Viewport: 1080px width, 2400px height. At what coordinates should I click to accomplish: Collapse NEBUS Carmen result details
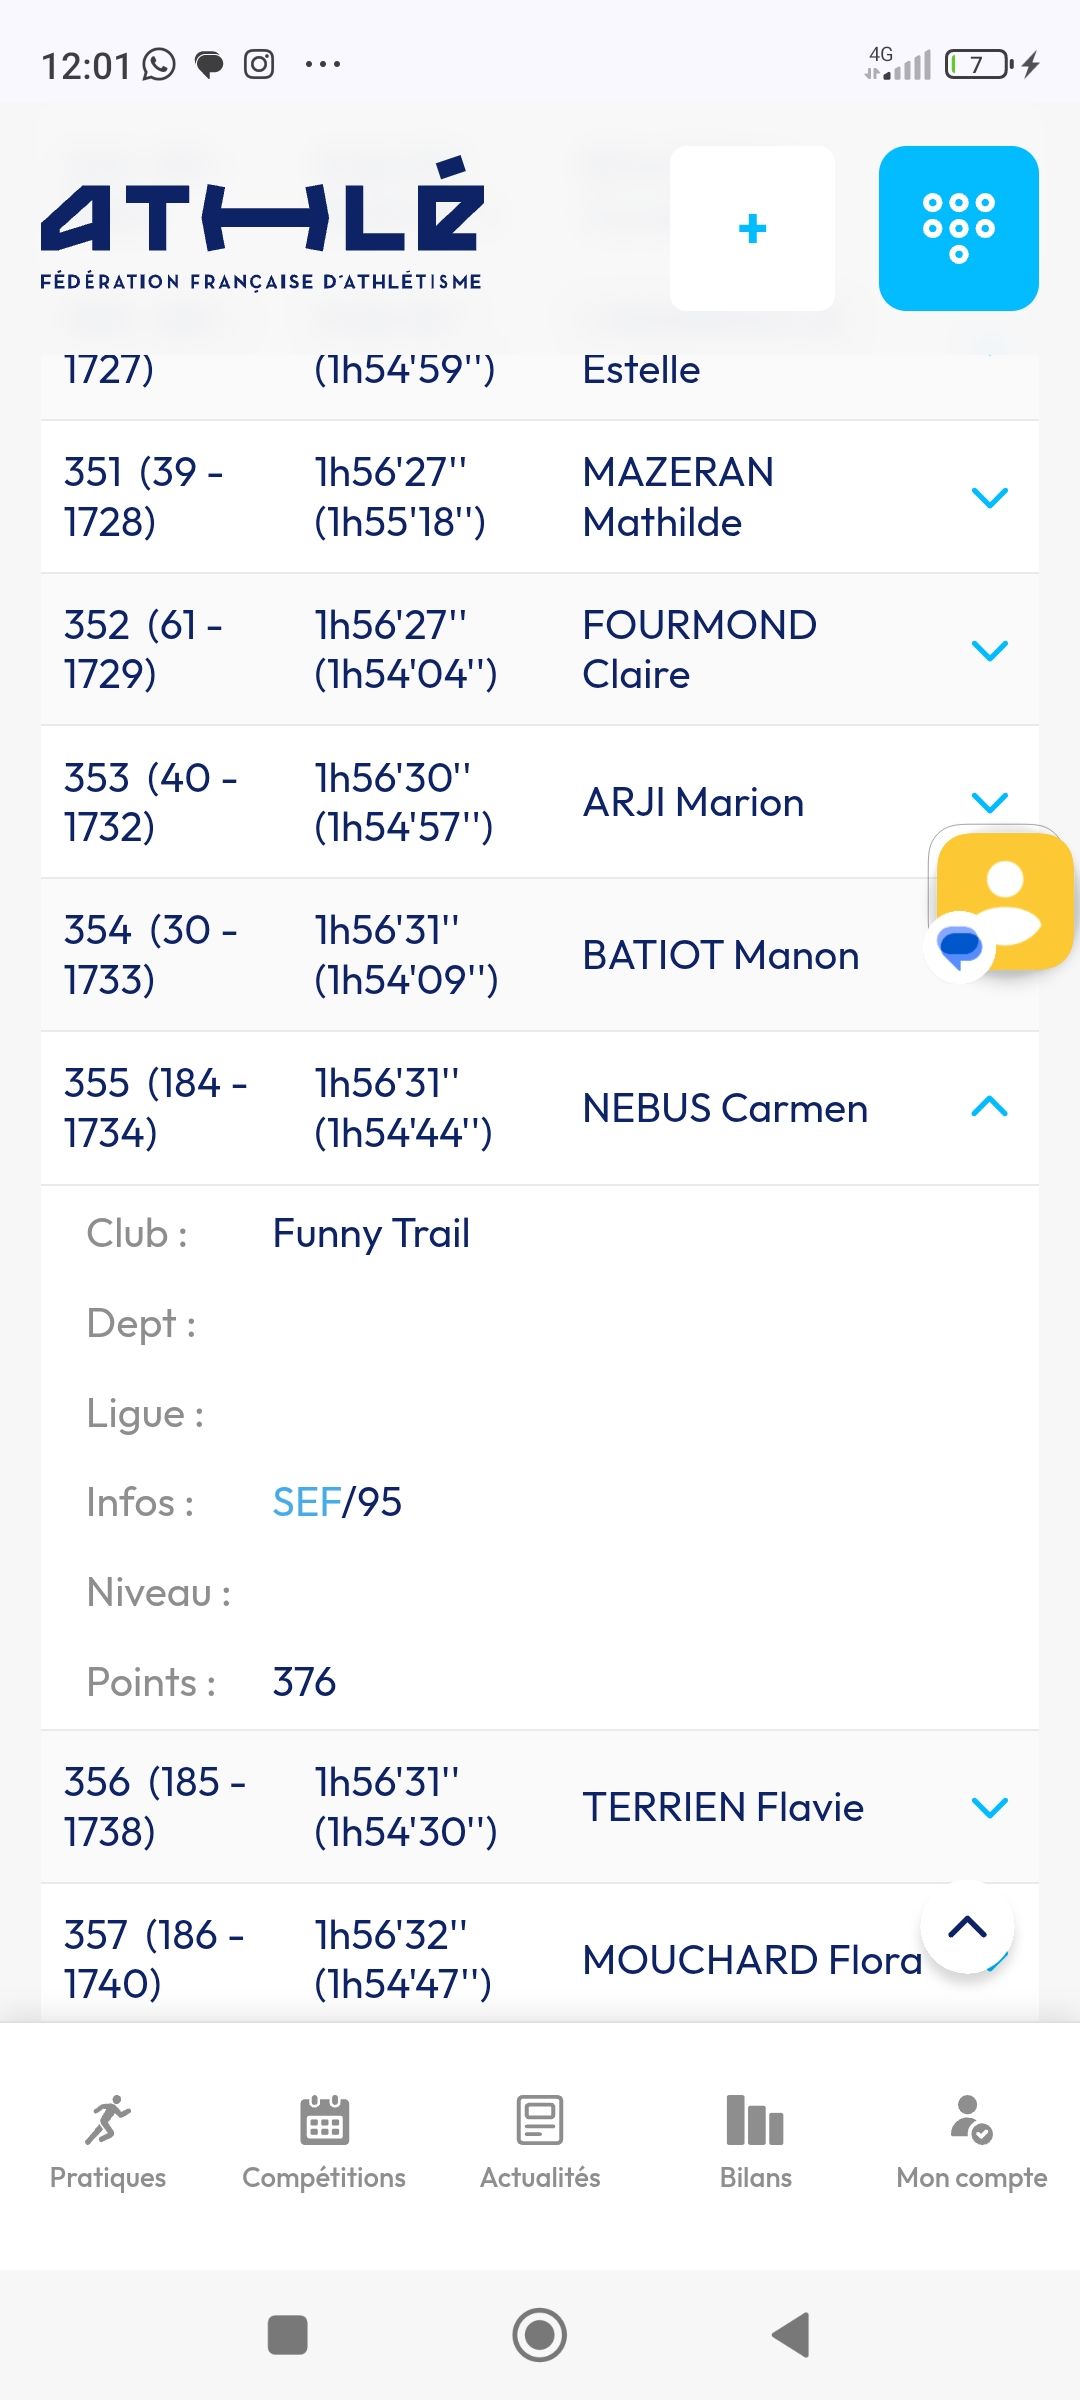989,1107
